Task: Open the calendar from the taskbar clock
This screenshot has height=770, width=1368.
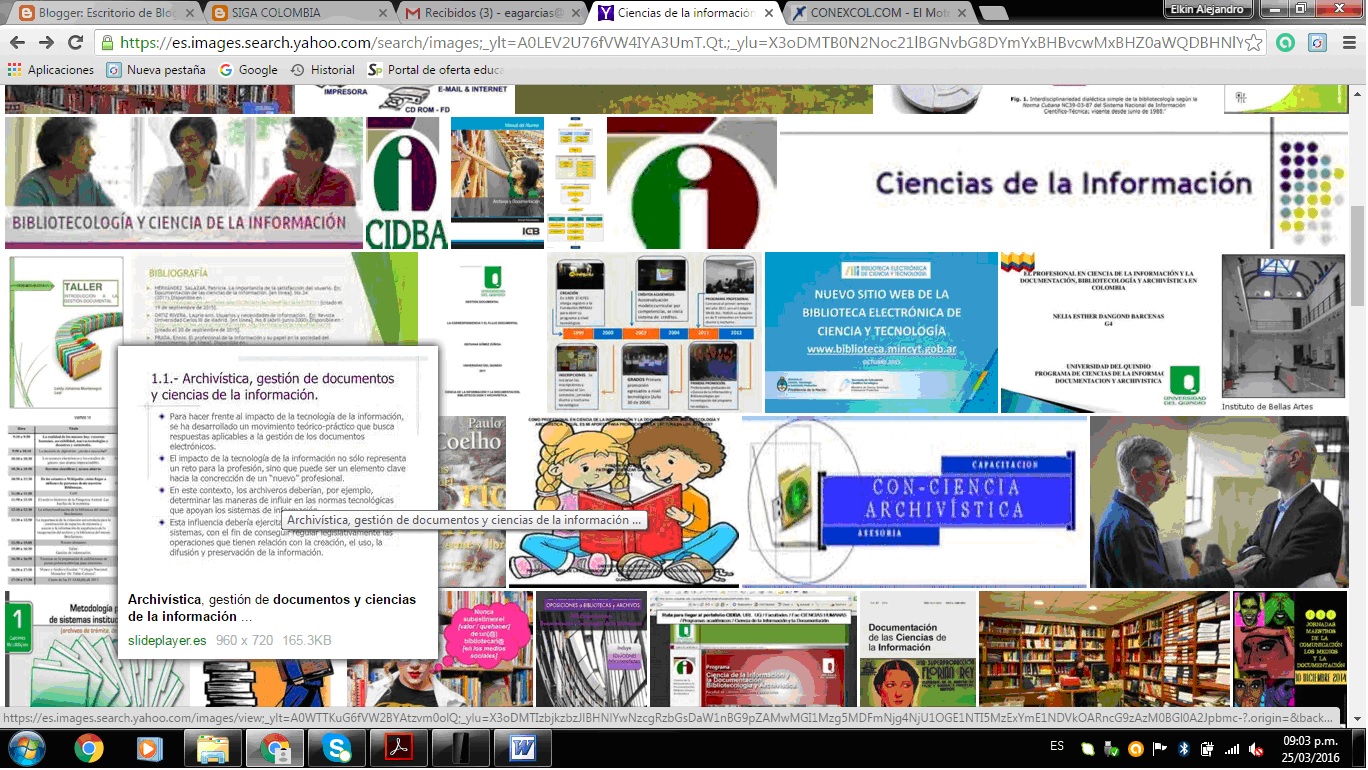Action: [x=1312, y=747]
